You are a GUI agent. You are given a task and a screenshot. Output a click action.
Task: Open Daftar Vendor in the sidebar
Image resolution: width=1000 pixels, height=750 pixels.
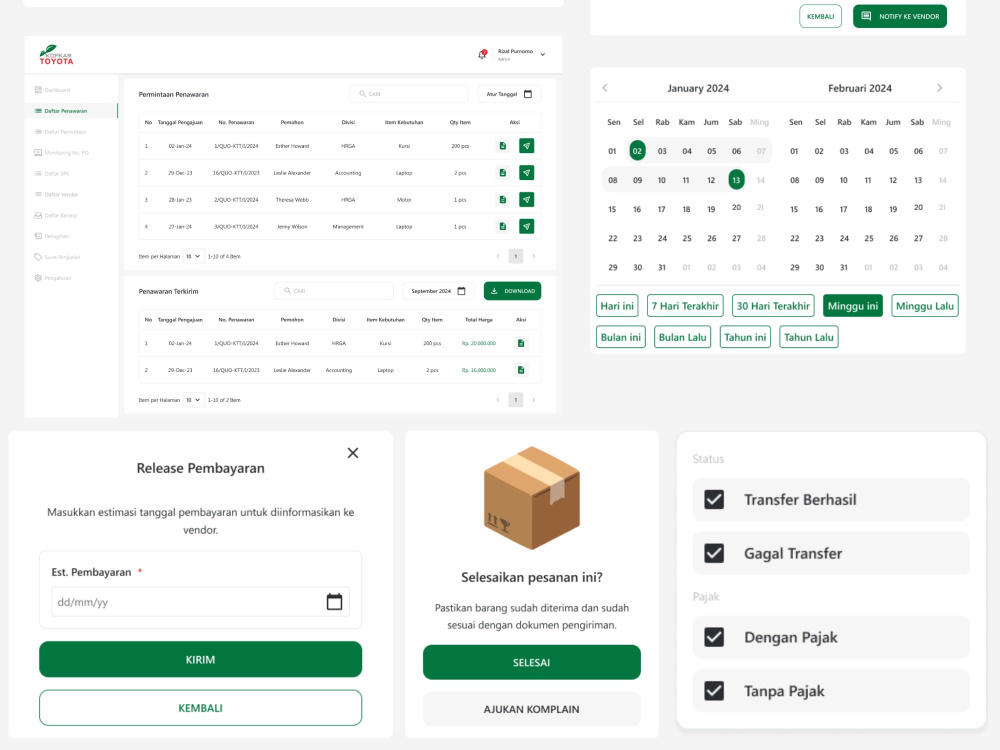click(56, 195)
